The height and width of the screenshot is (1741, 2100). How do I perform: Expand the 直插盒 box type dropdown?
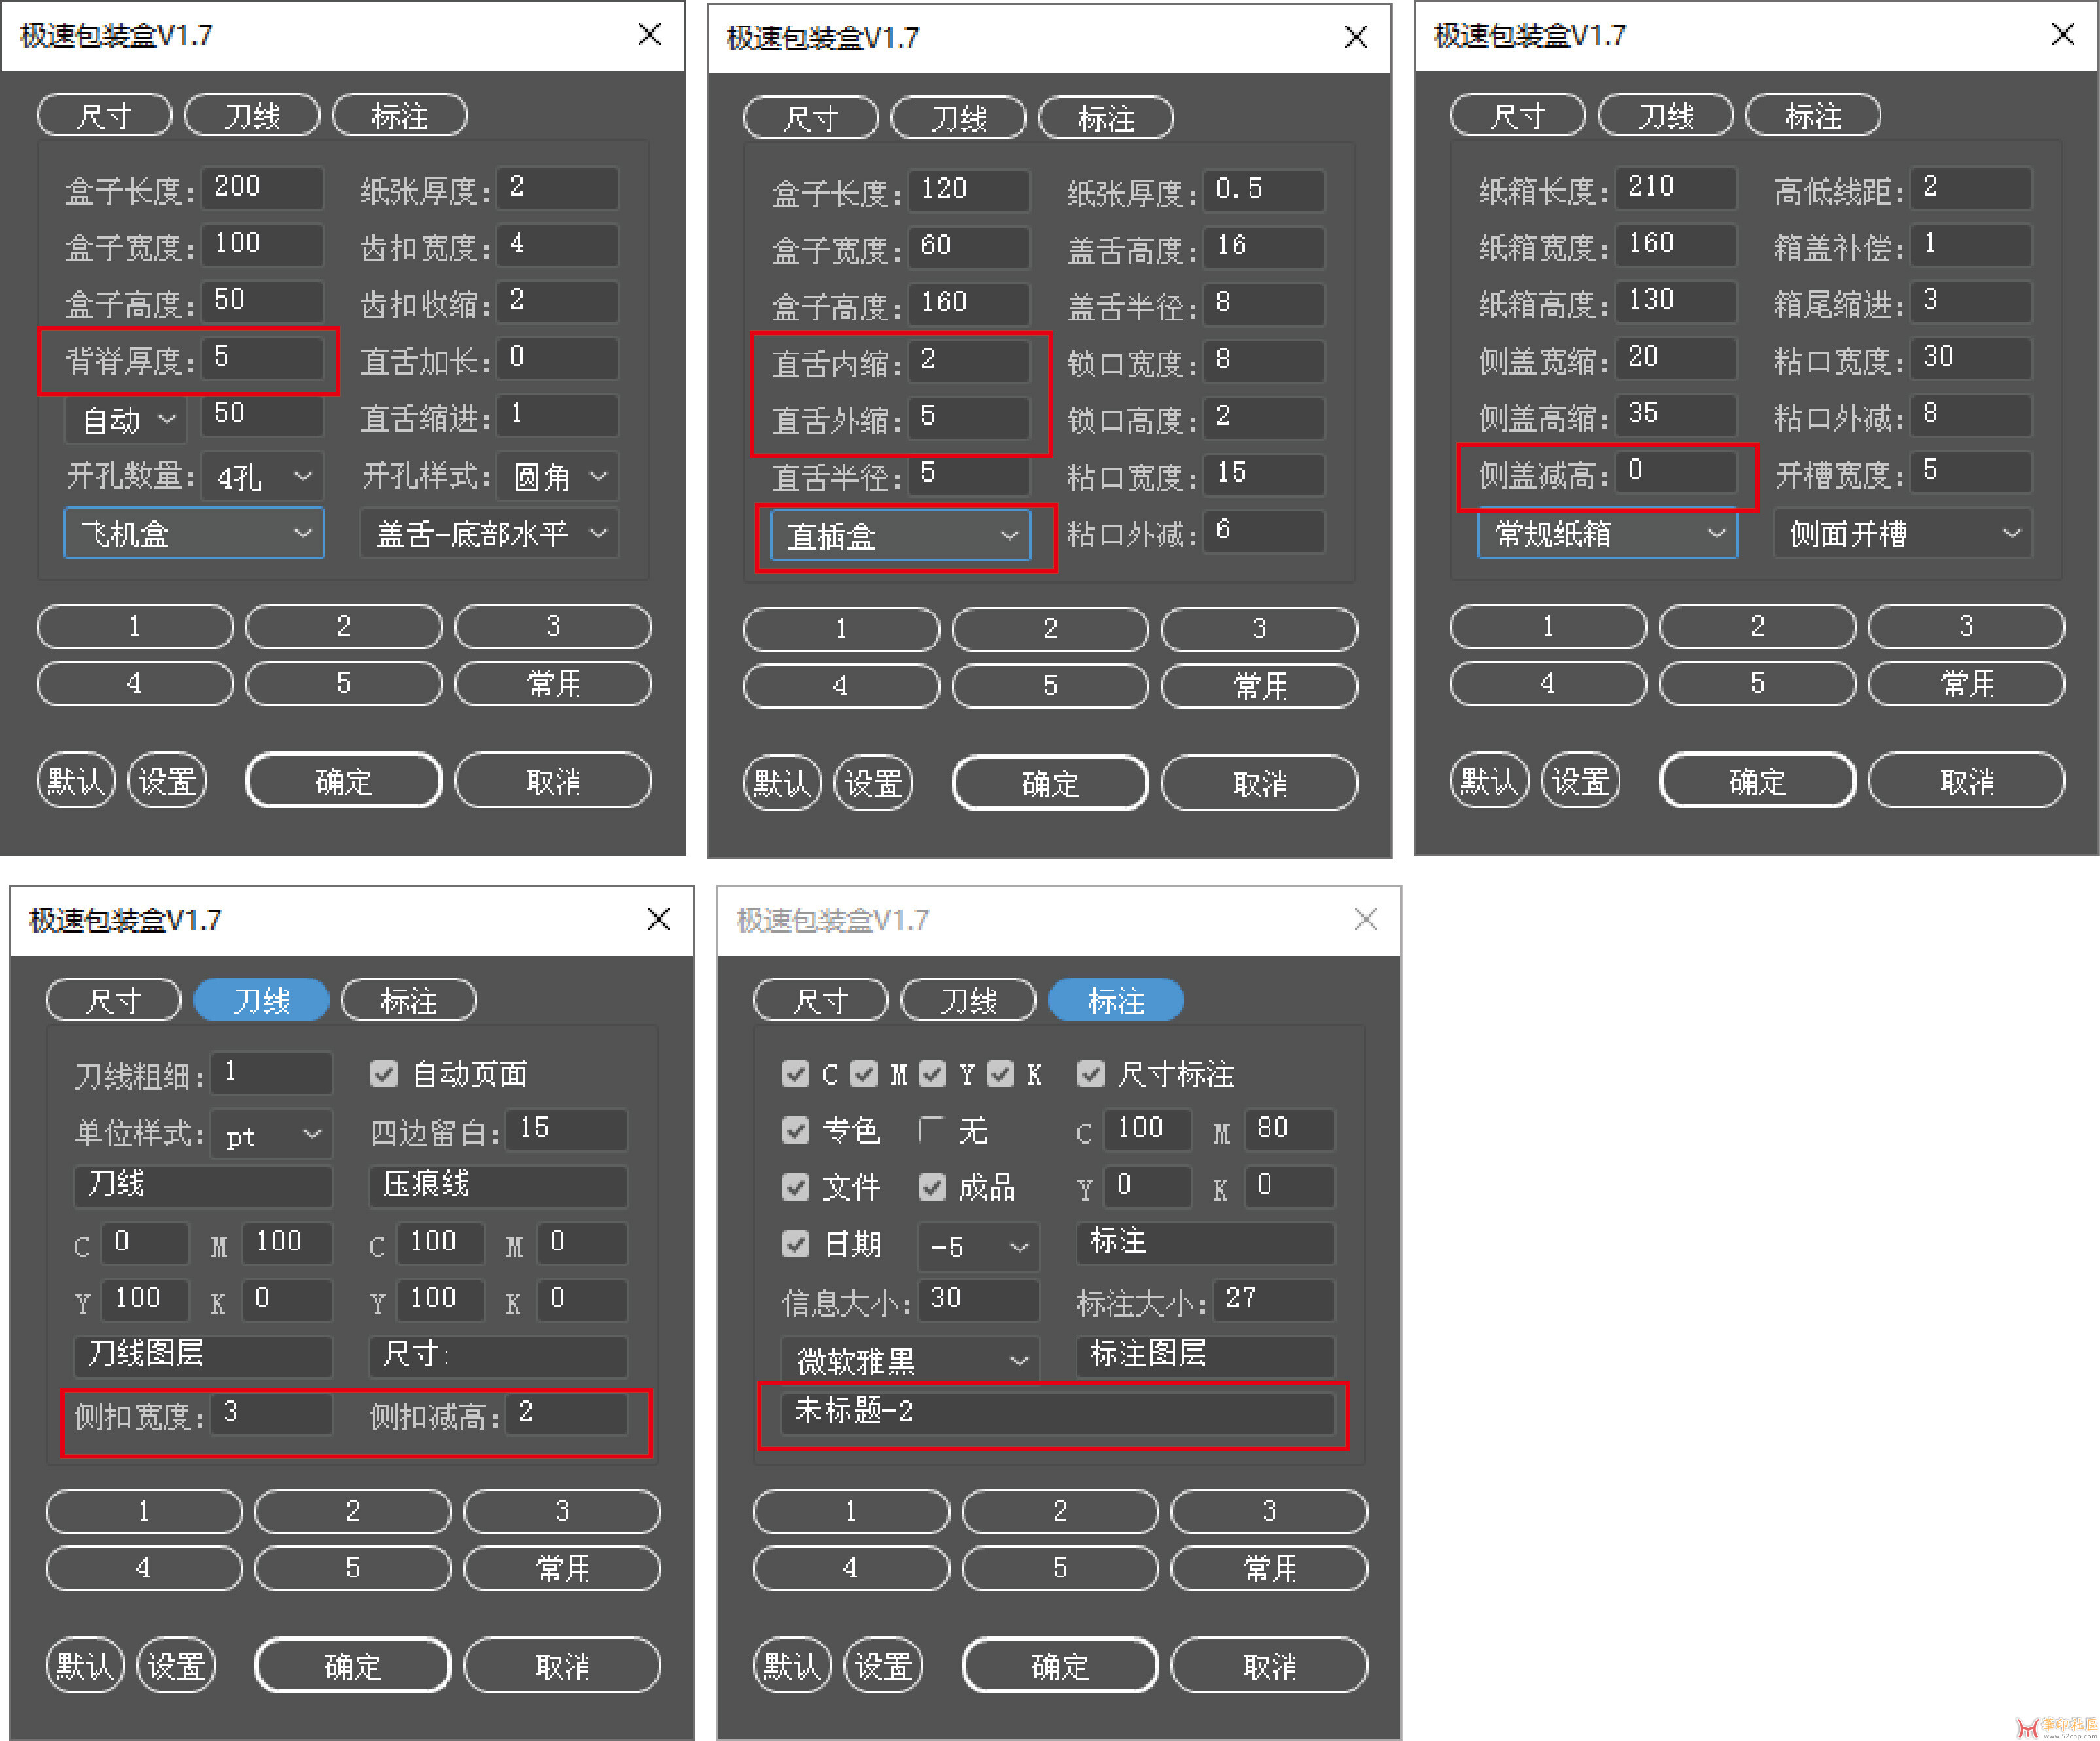click(900, 536)
